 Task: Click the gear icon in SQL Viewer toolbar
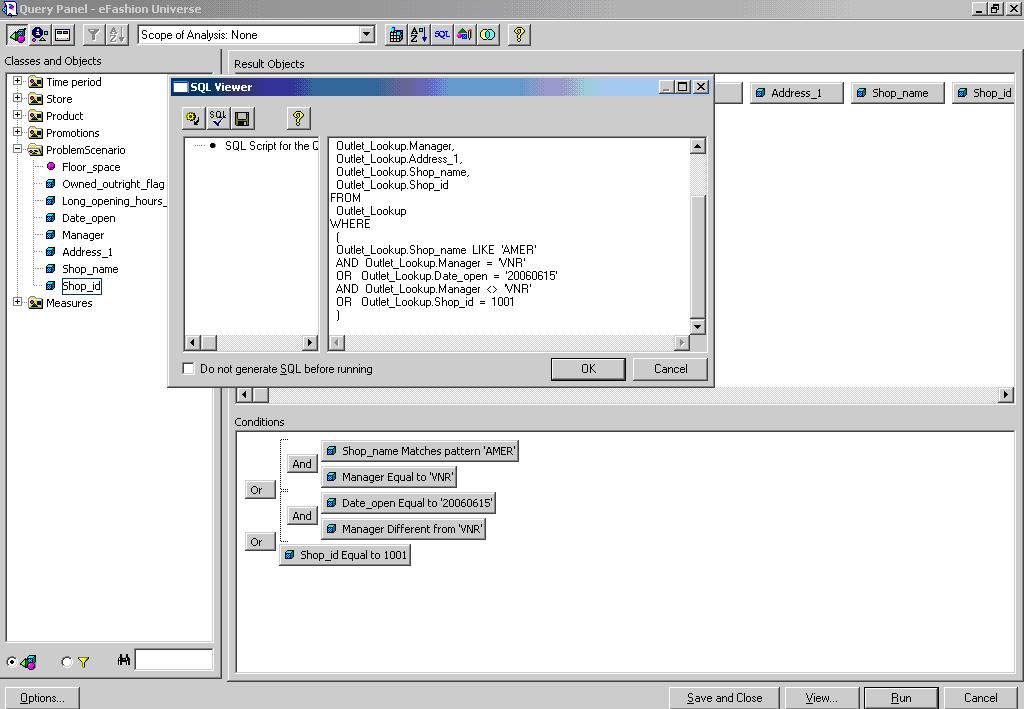point(193,119)
